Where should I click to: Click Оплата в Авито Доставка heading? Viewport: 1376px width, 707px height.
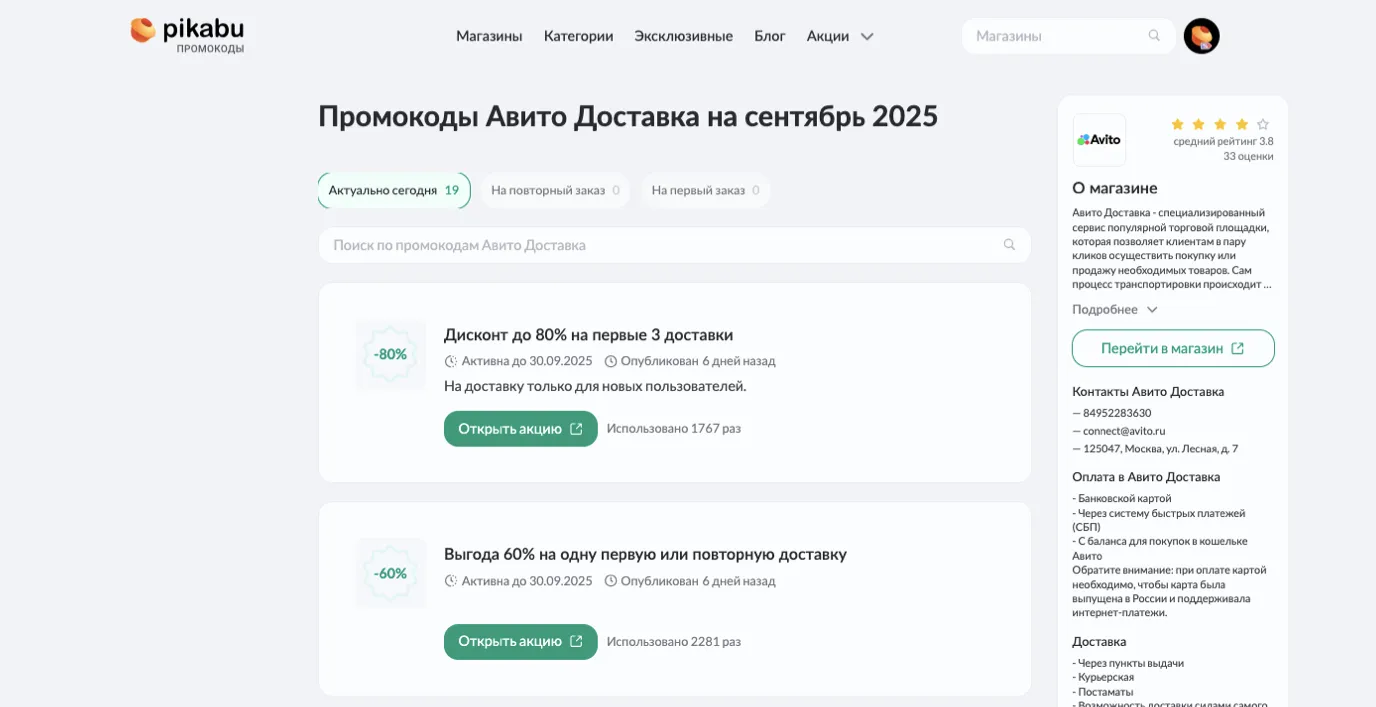[1146, 477]
